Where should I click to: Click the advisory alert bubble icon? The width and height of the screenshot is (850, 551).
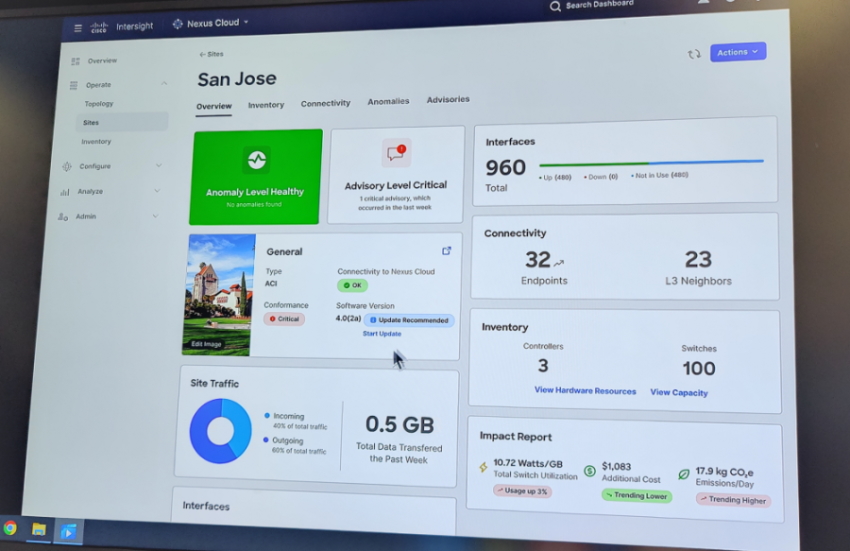tap(396, 153)
